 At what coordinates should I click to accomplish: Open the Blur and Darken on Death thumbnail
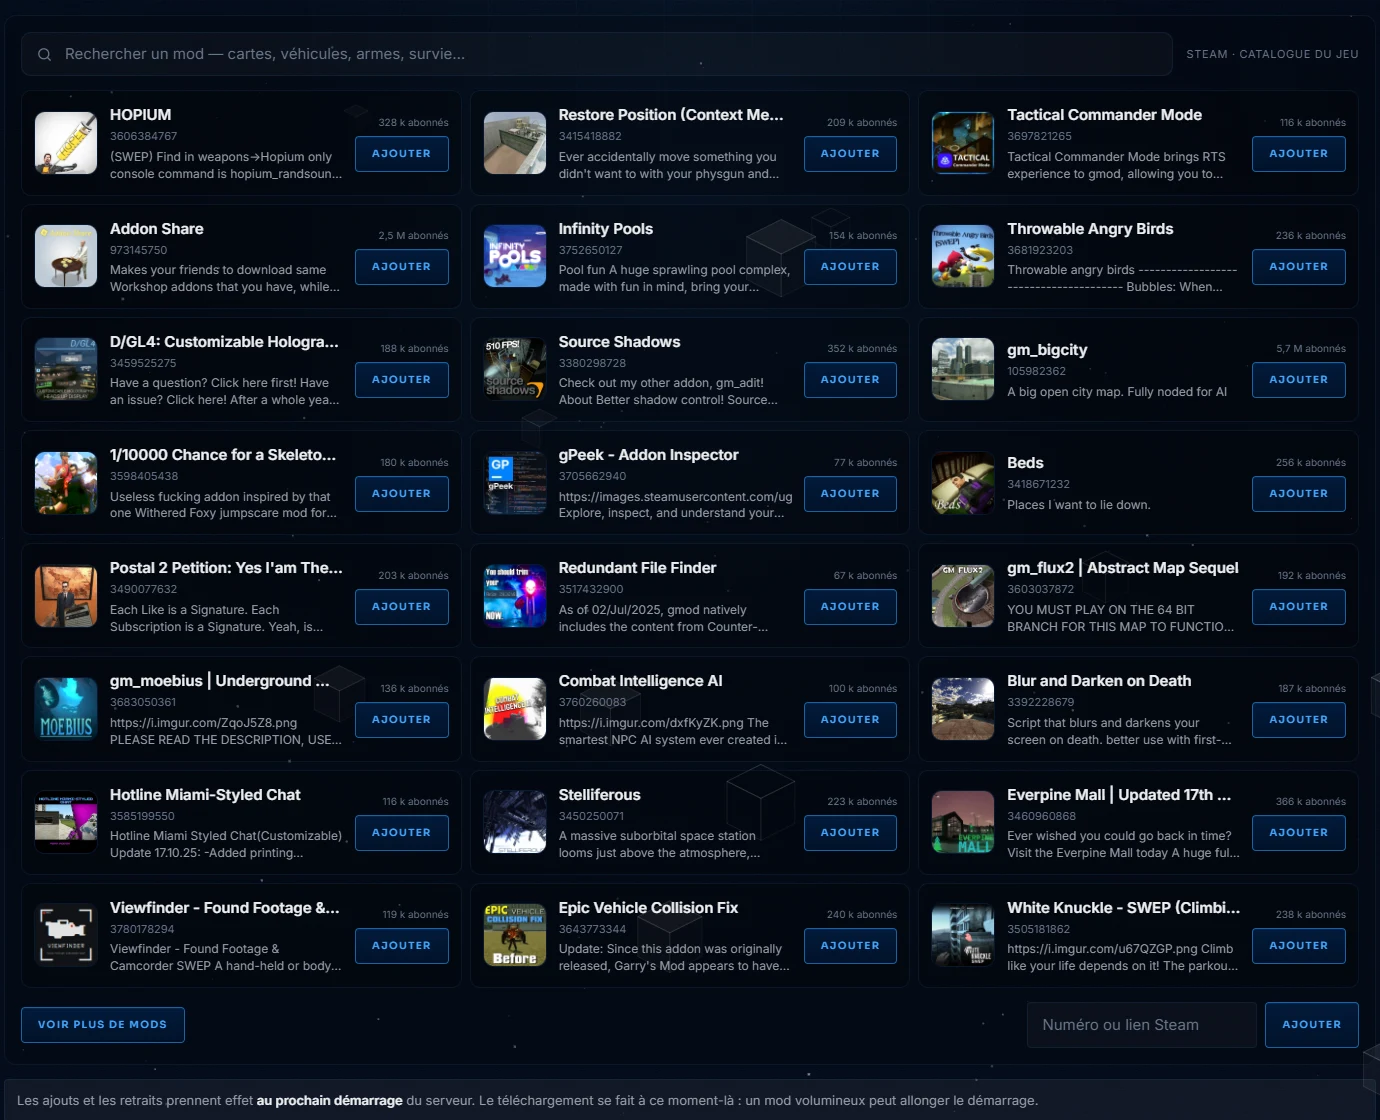point(963,709)
